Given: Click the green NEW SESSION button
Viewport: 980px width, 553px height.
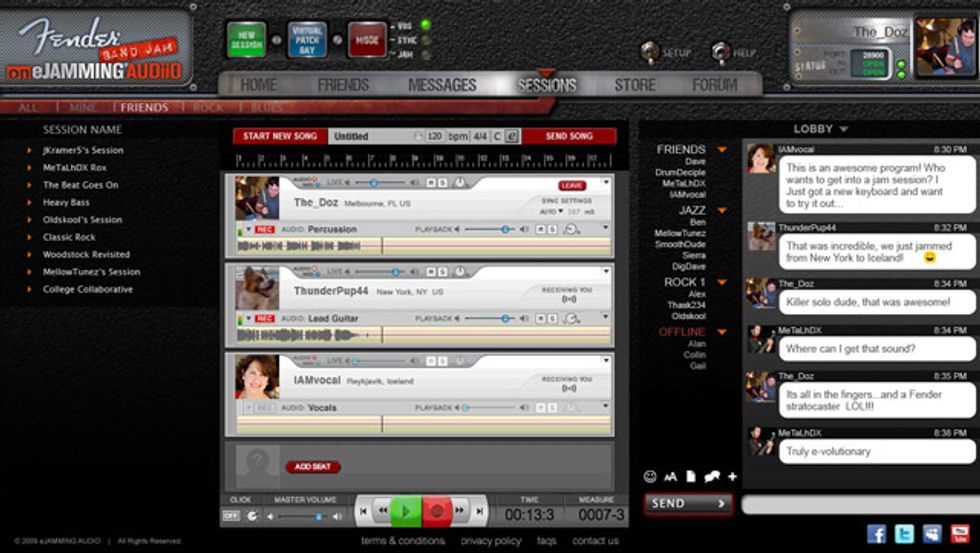Looking at the screenshot, I should point(247,40).
